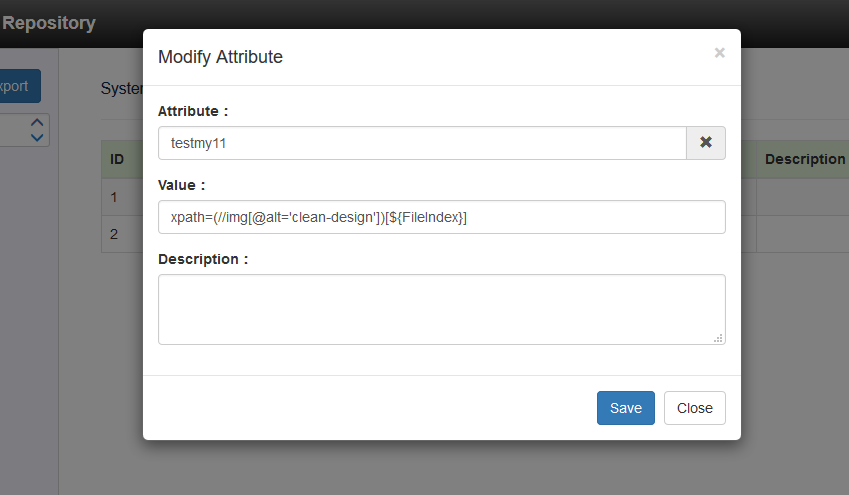Image resolution: width=849 pixels, height=495 pixels.
Task: Click inside the Description textarea
Action: [x=442, y=309]
